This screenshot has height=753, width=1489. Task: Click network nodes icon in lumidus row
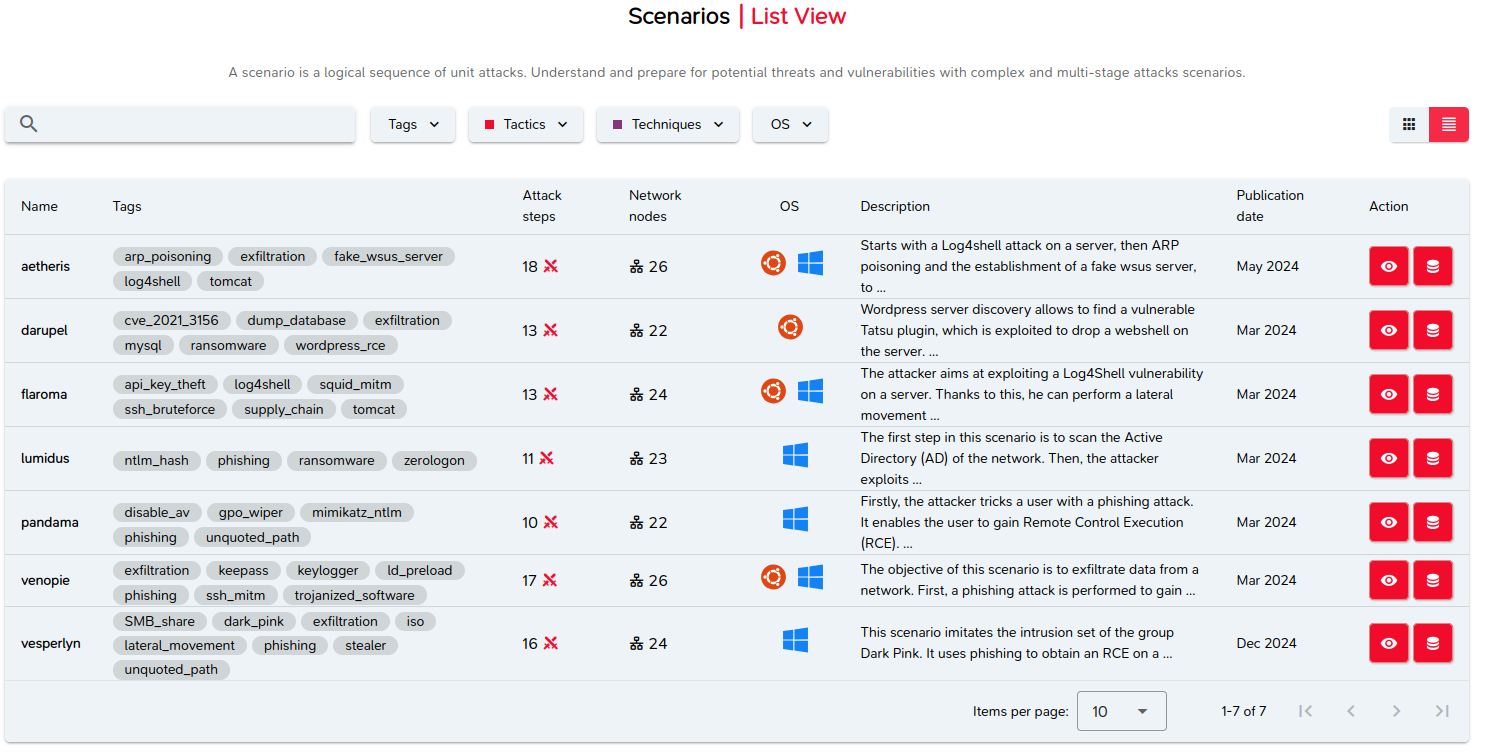(x=636, y=459)
